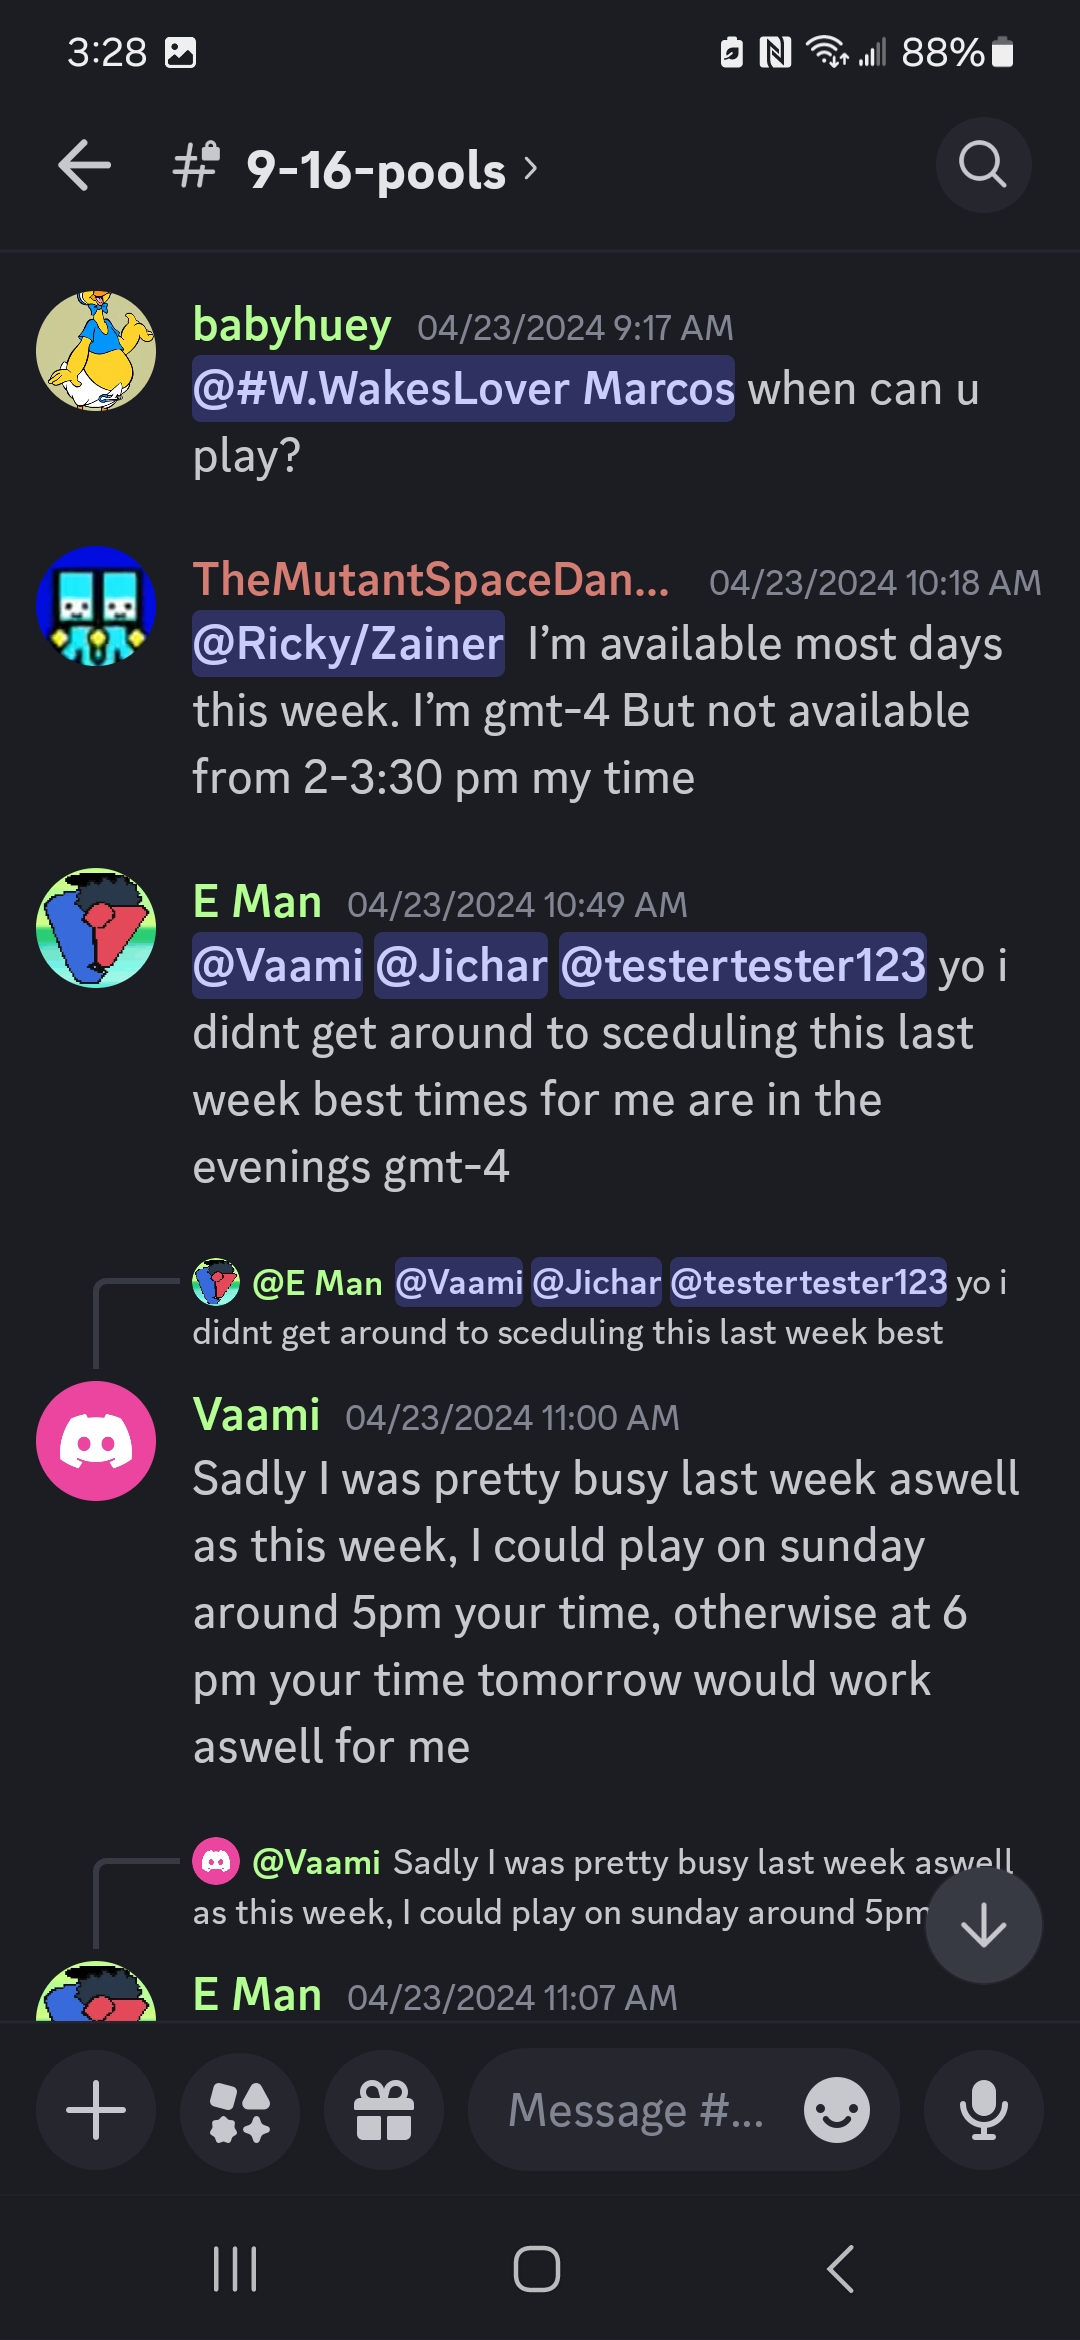The image size is (1080, 2340).
Task: Open the emoji picker
Action: pyautogui.click(x=836, y=2110)
